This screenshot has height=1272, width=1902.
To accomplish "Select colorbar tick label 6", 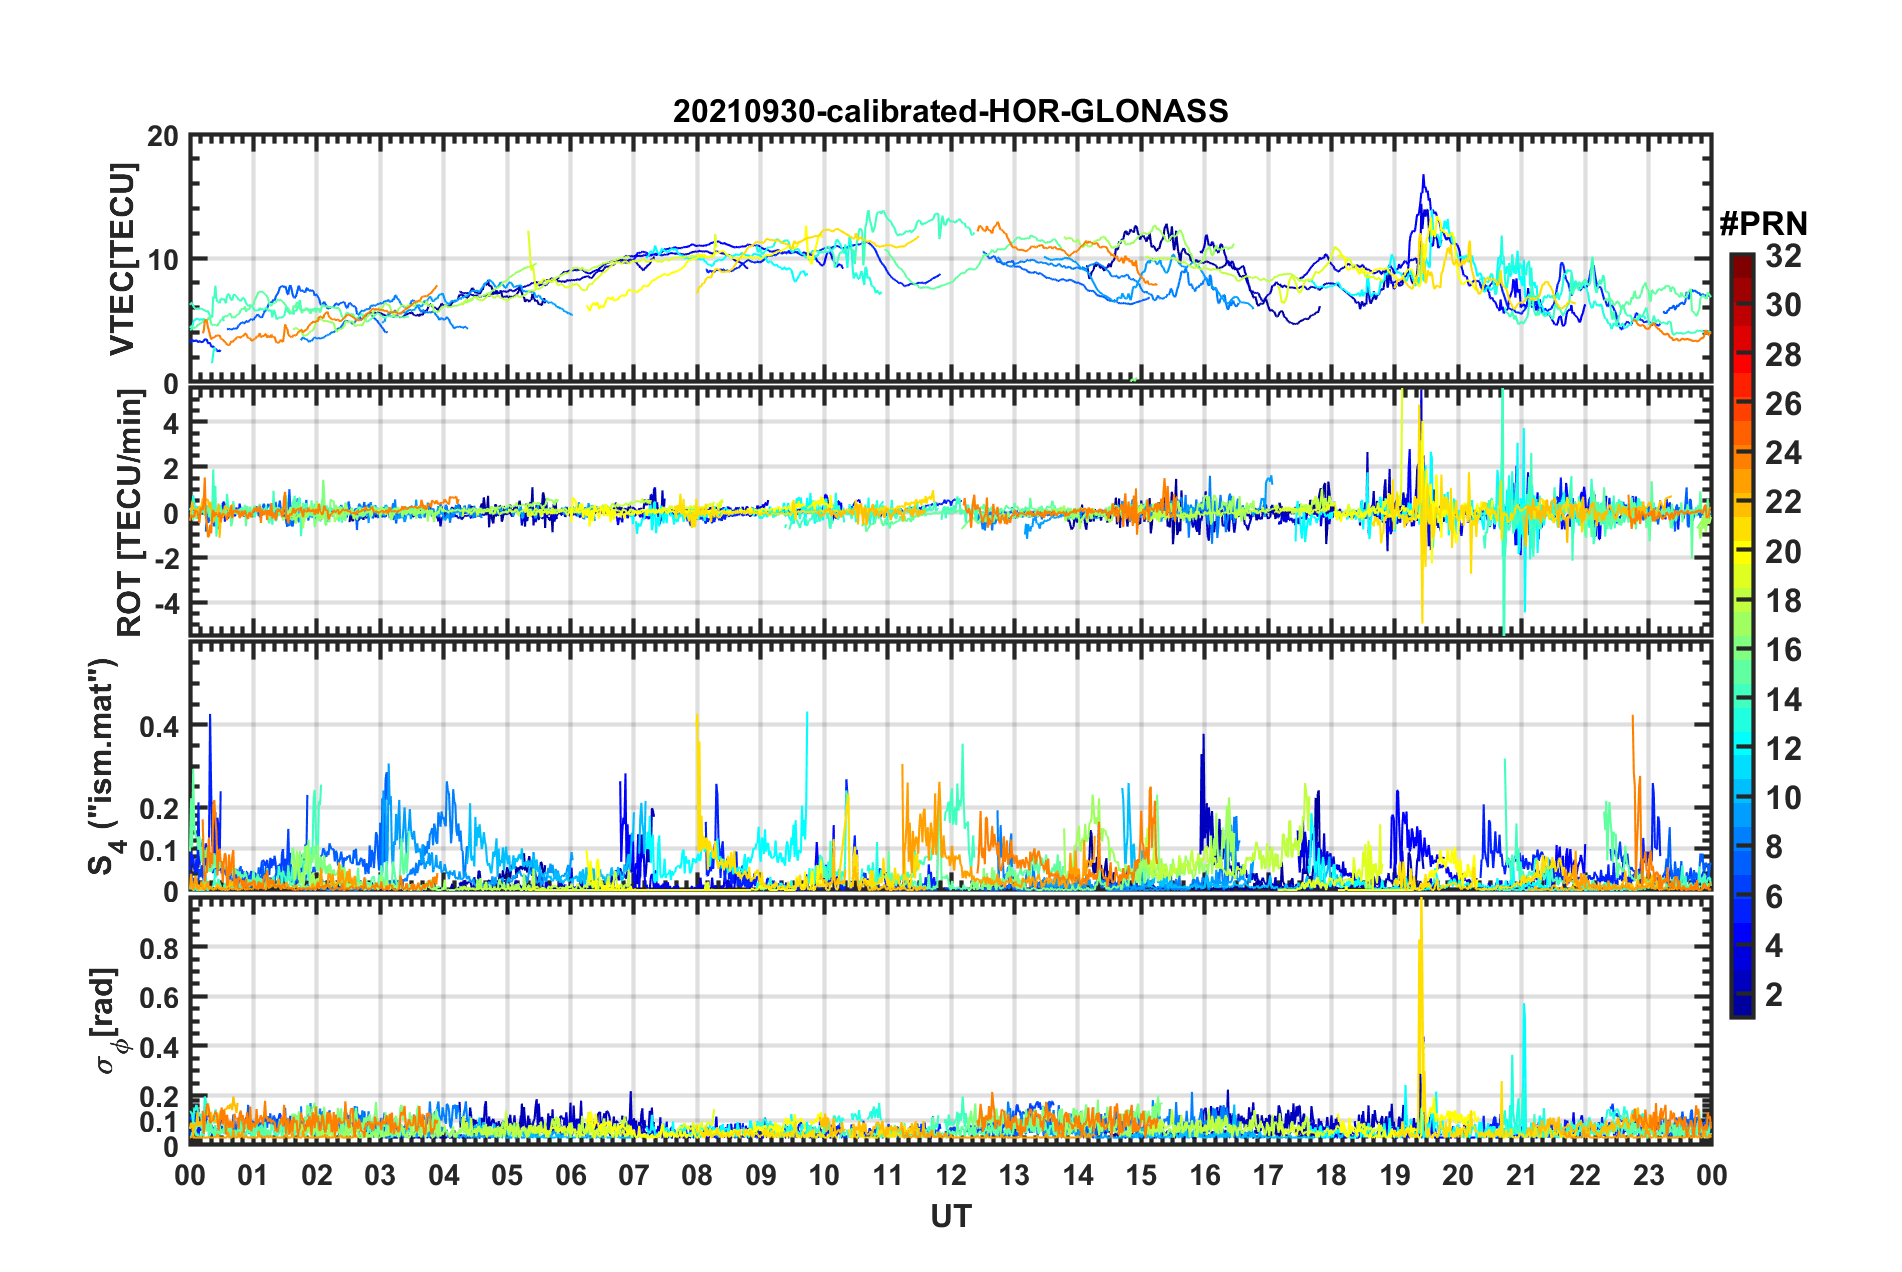I will [x=1774, y=897].
